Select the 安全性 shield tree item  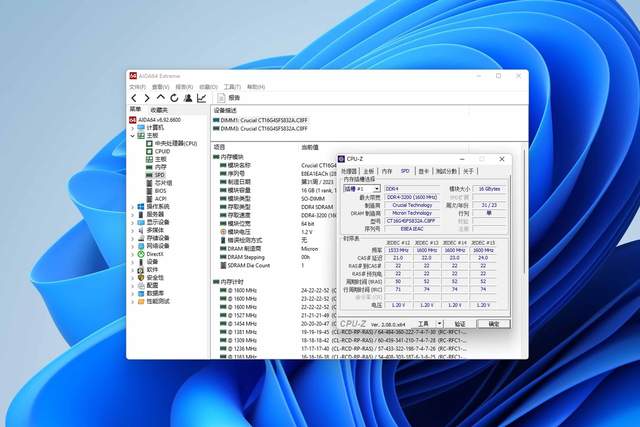[x=155, y=278]
